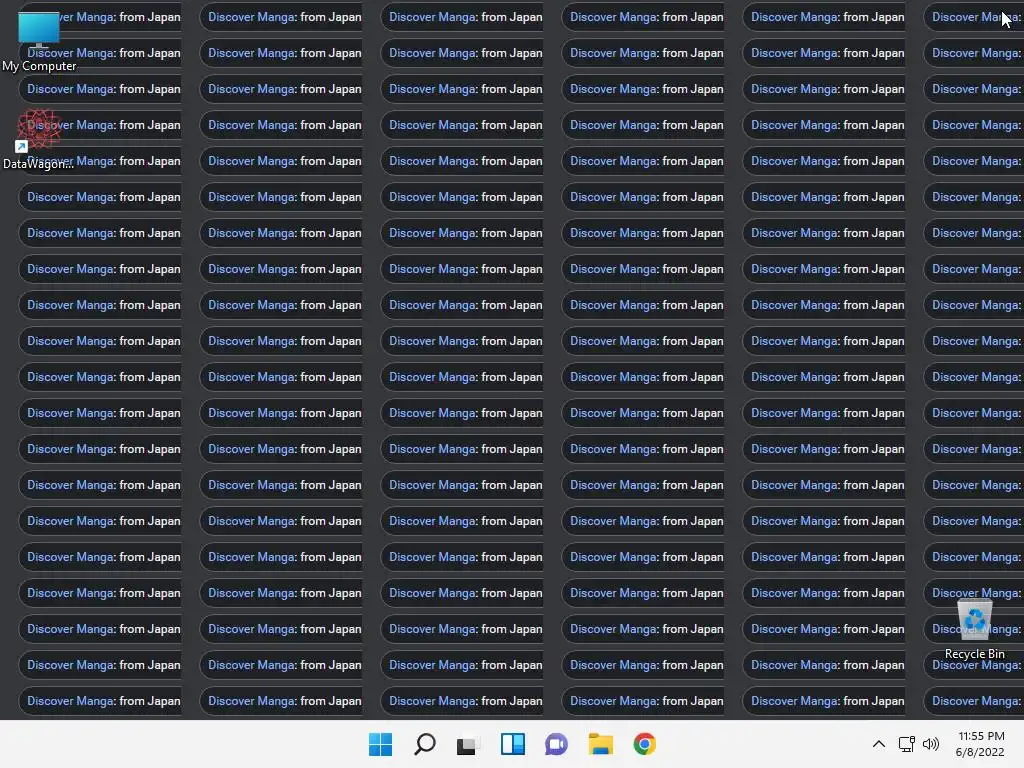
Task: Launch Google Chrome from the taskbar
Action: pos(645,744)
